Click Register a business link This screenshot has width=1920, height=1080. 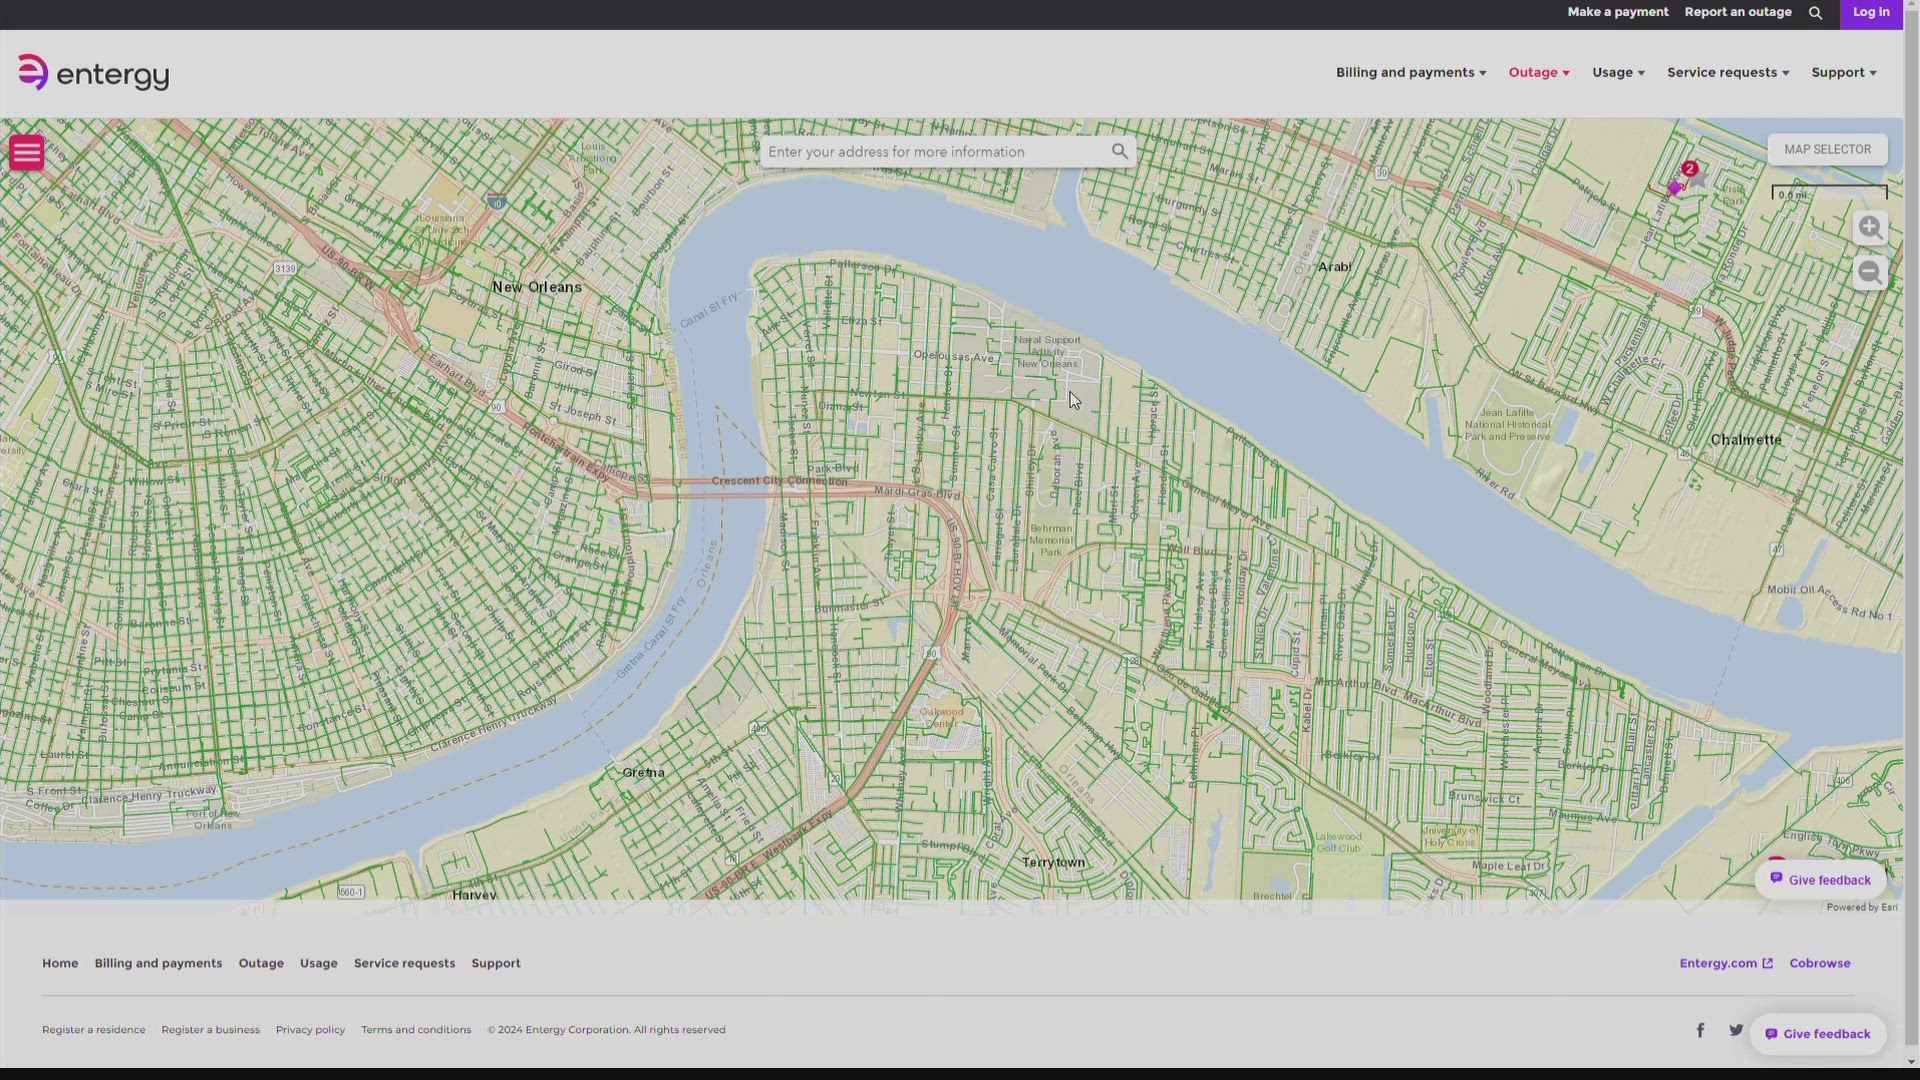point(210,1030)
